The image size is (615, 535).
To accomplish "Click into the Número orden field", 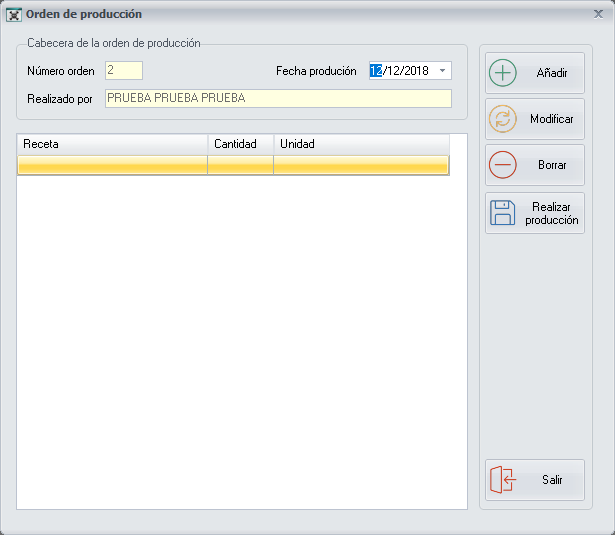I will click(x=124, y=71).
